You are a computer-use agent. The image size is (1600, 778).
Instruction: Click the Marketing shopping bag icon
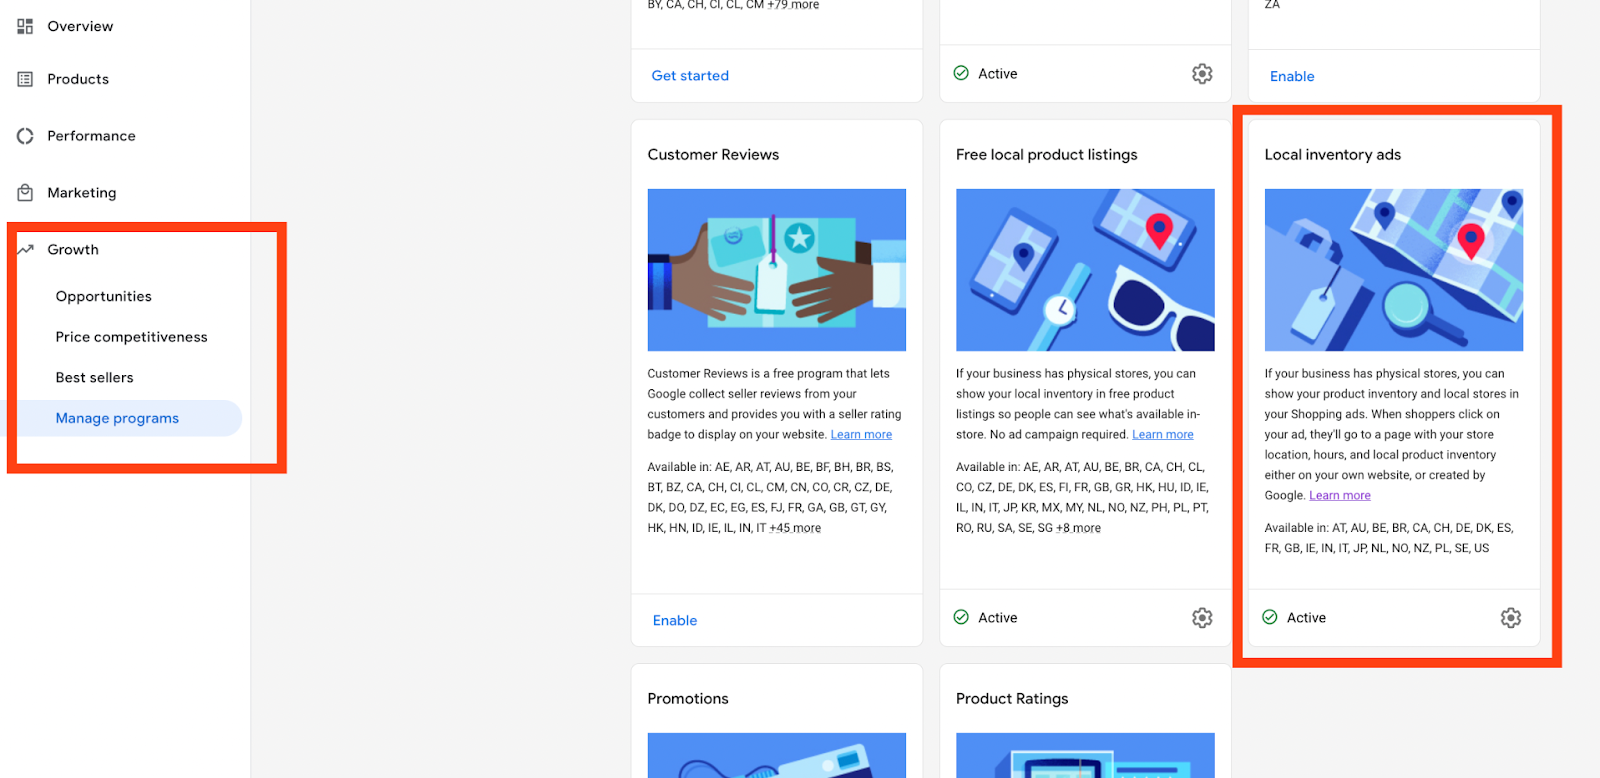pos(25,193)
